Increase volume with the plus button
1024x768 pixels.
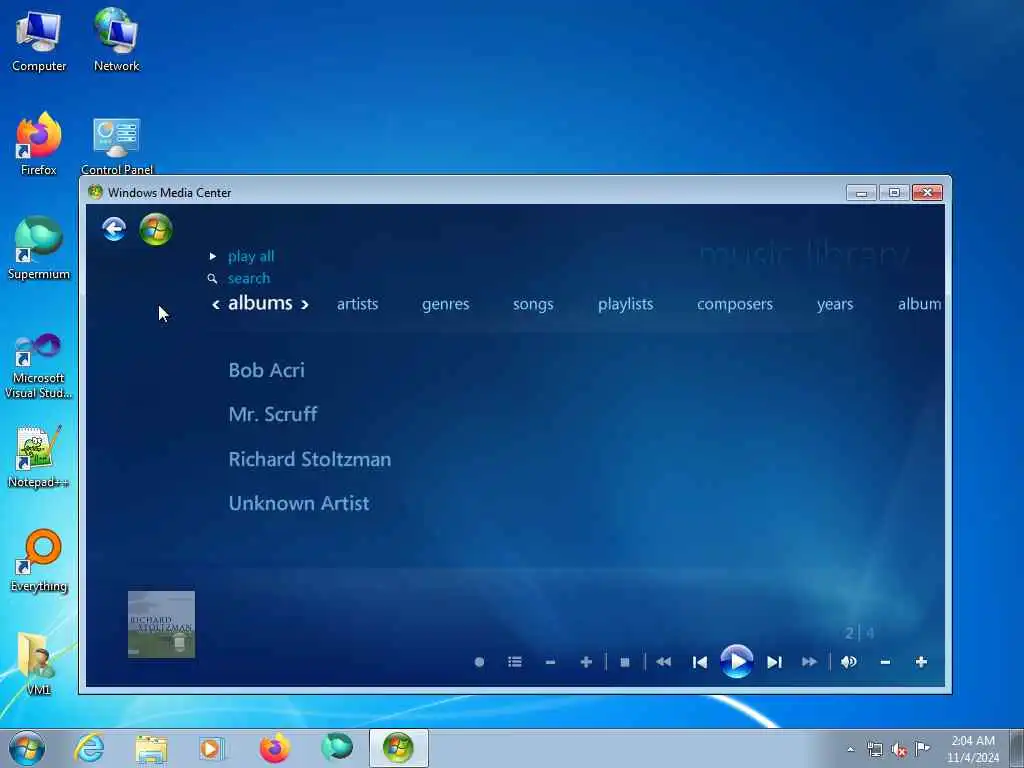coord(921,662)
